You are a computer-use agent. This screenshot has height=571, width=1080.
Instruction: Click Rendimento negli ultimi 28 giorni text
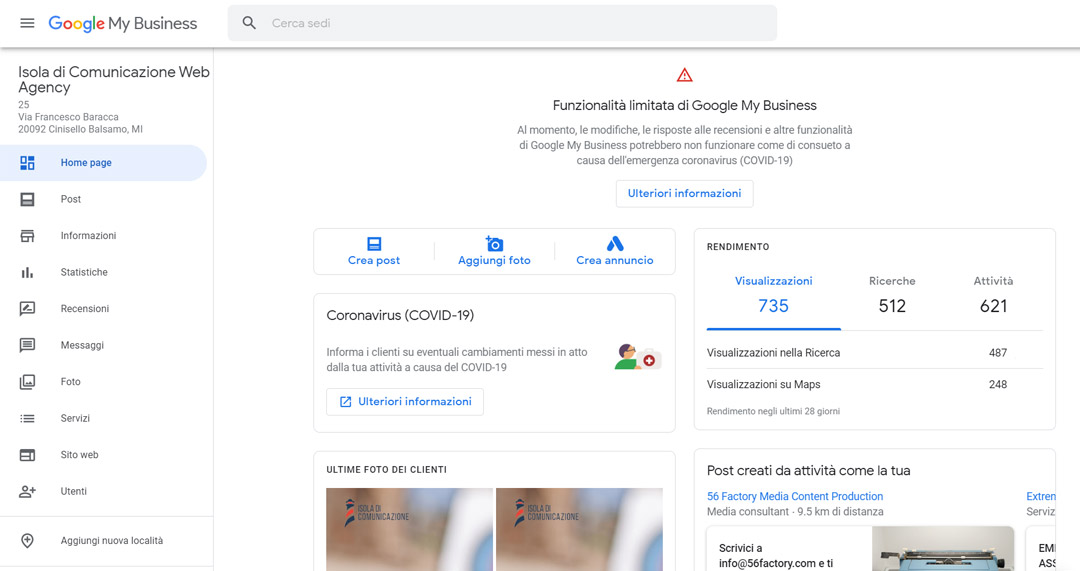tap(773, 411)
